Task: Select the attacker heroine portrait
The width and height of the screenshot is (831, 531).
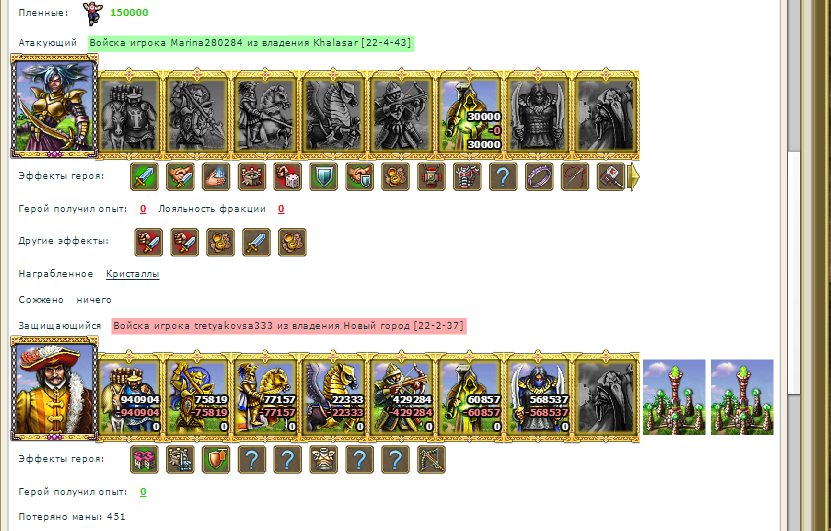Action: click(54, 106)
